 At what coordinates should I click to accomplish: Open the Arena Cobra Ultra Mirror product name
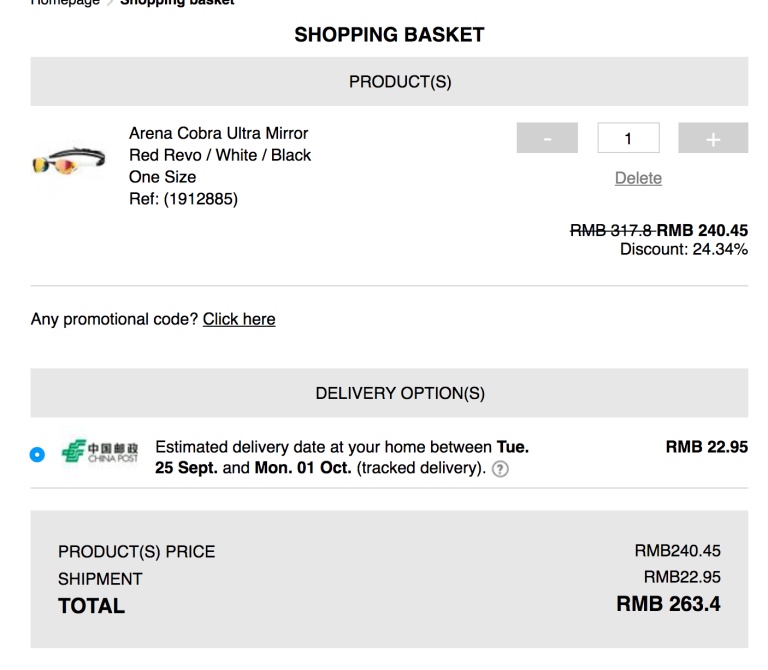[218, 133]
